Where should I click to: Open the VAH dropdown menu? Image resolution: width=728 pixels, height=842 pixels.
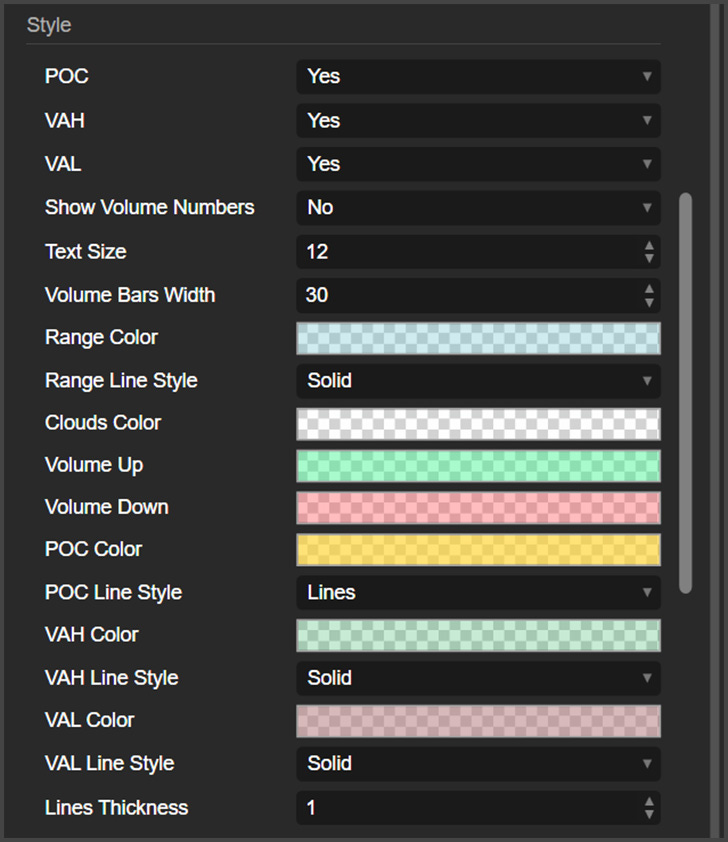(x=478, y=121)
